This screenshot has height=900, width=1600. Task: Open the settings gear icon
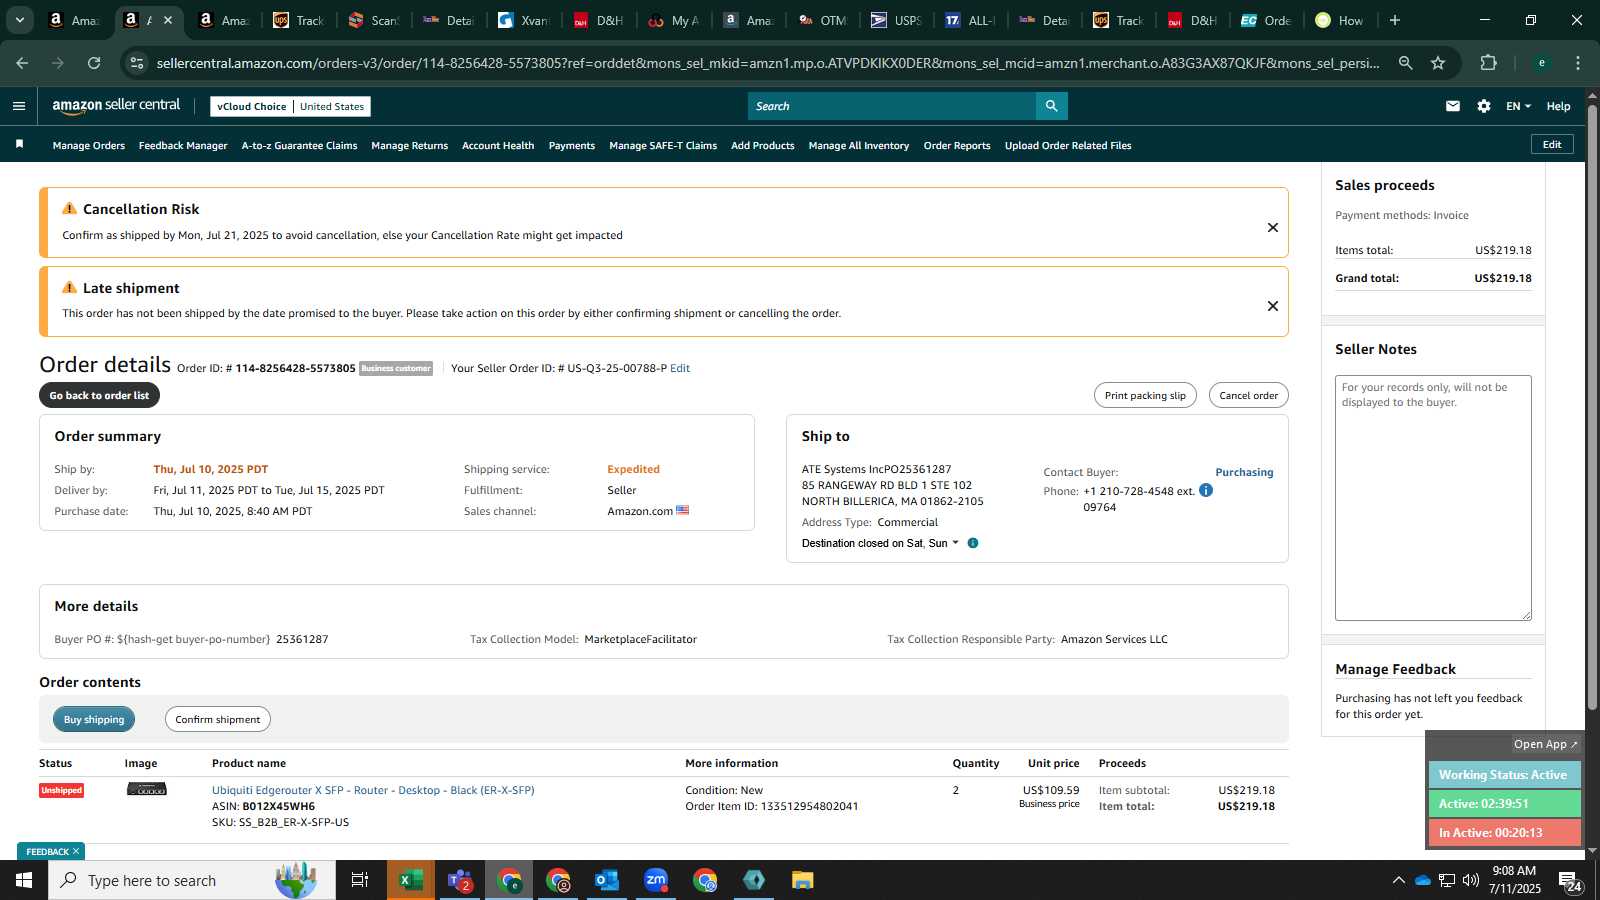click(1484, 106)
